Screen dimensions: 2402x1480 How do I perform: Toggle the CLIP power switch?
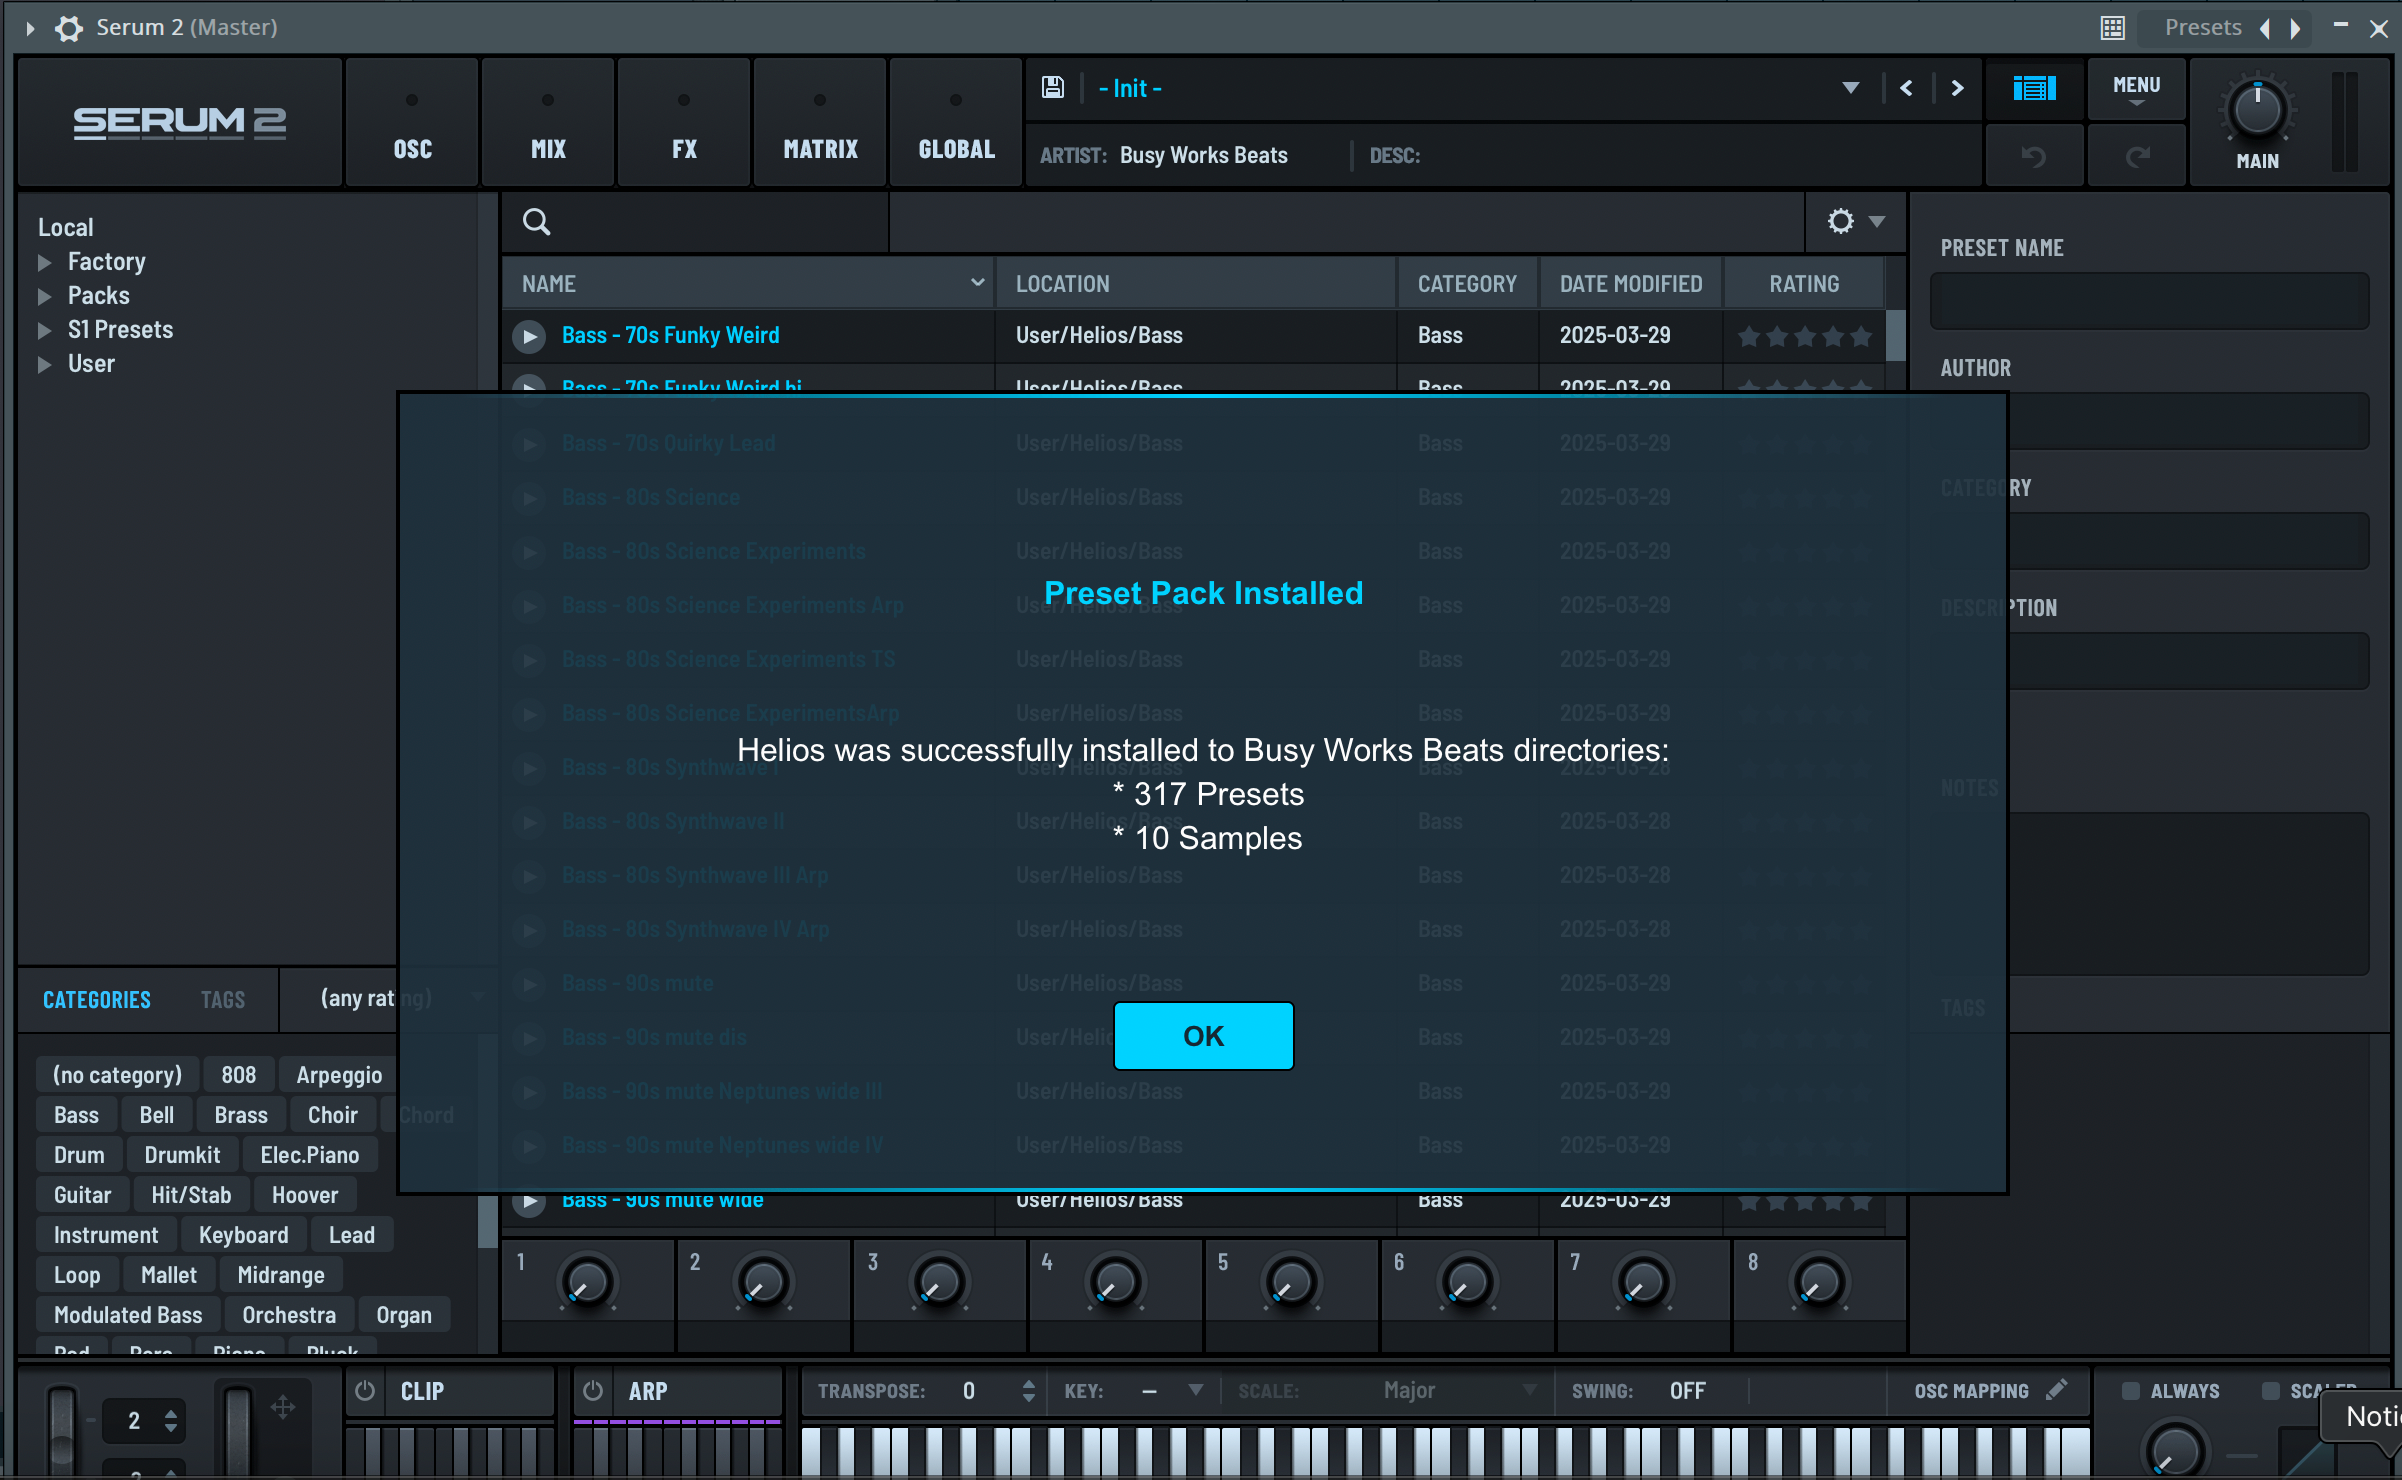click(364, 1390)
